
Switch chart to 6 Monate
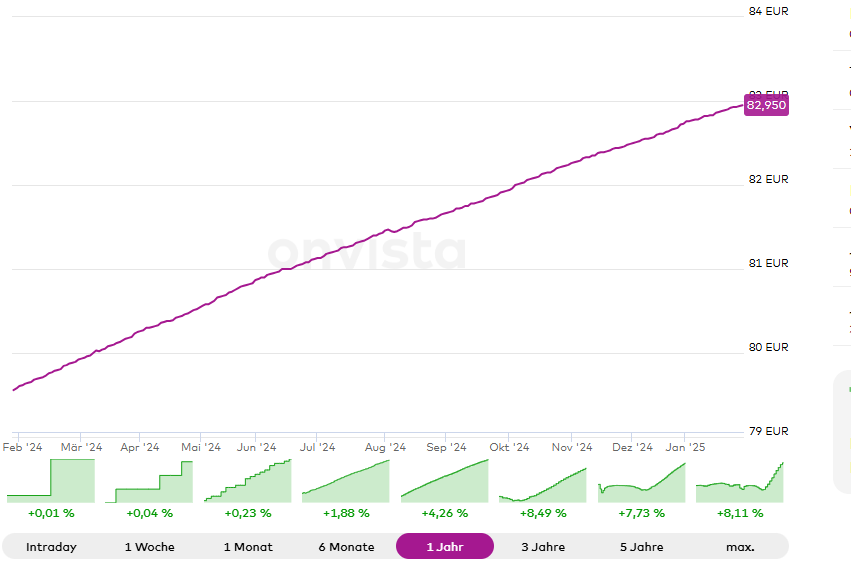point(346,547)
